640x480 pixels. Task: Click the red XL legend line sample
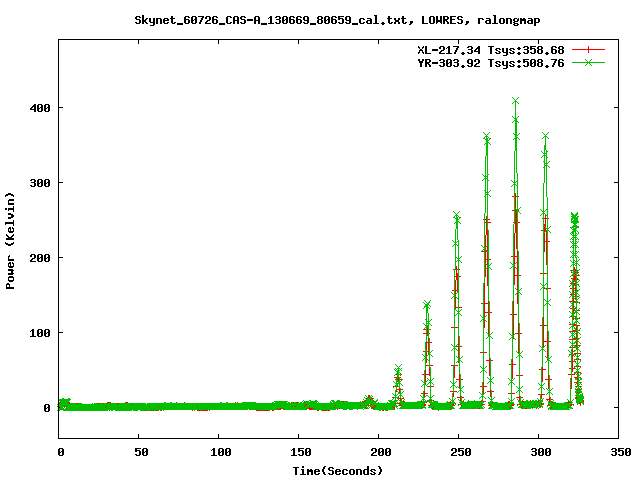tap(588, 50)
